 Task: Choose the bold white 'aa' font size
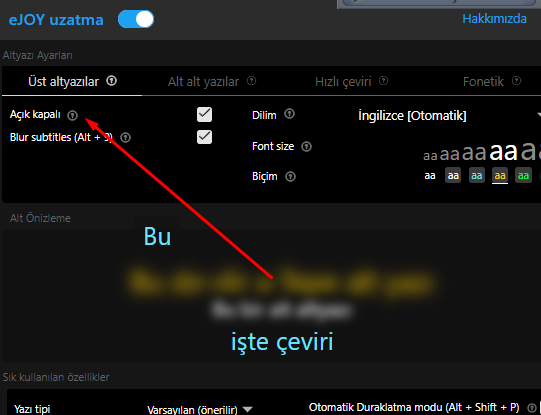tap(503, 151)
